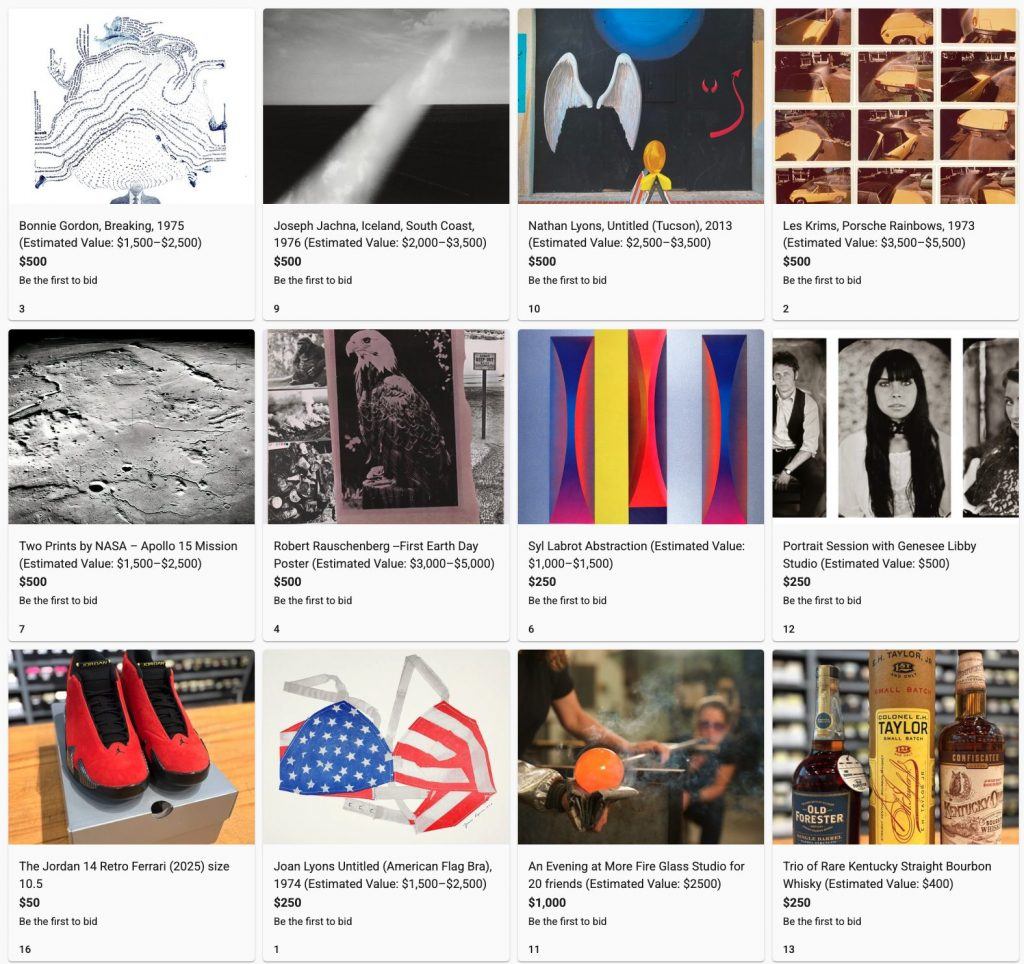Open the Jordan 14 Retro Ferrari title
1024x964 pixels.
coord(124,875)
